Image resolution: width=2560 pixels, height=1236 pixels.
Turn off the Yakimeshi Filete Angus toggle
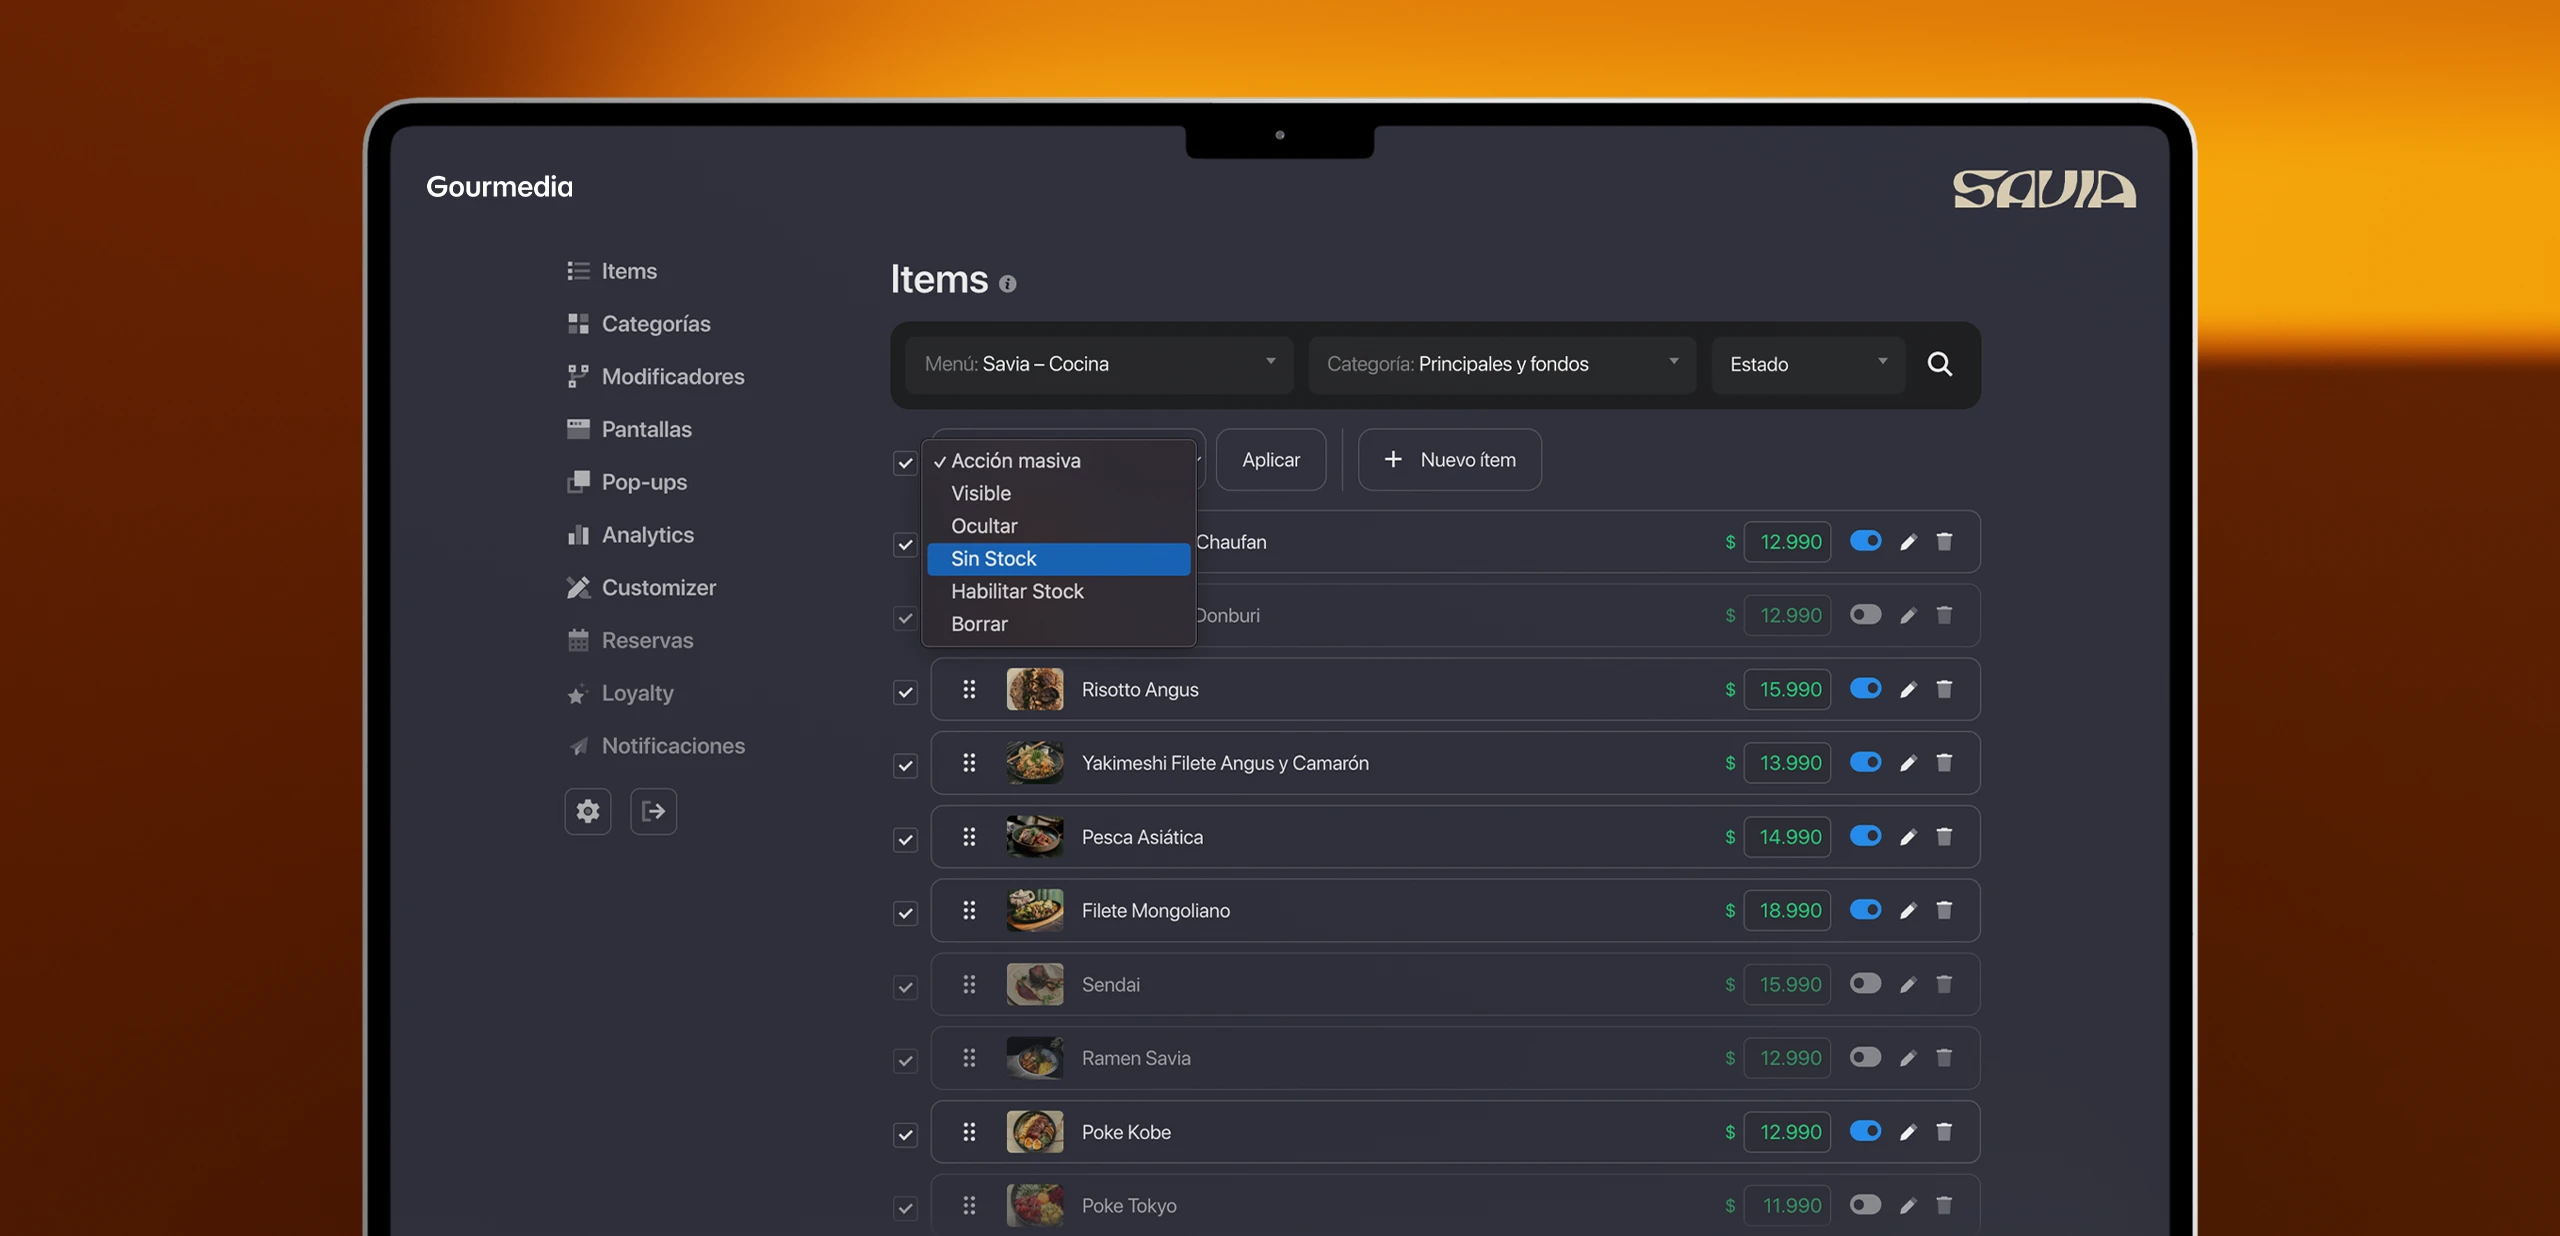[1865, 762]
